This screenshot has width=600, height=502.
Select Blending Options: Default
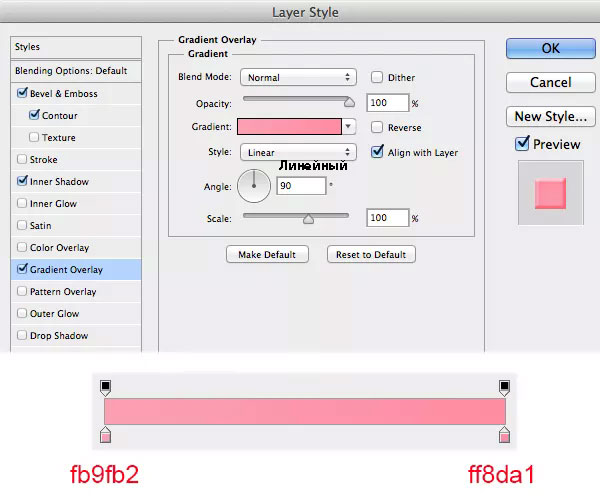(x=76, y=71)
